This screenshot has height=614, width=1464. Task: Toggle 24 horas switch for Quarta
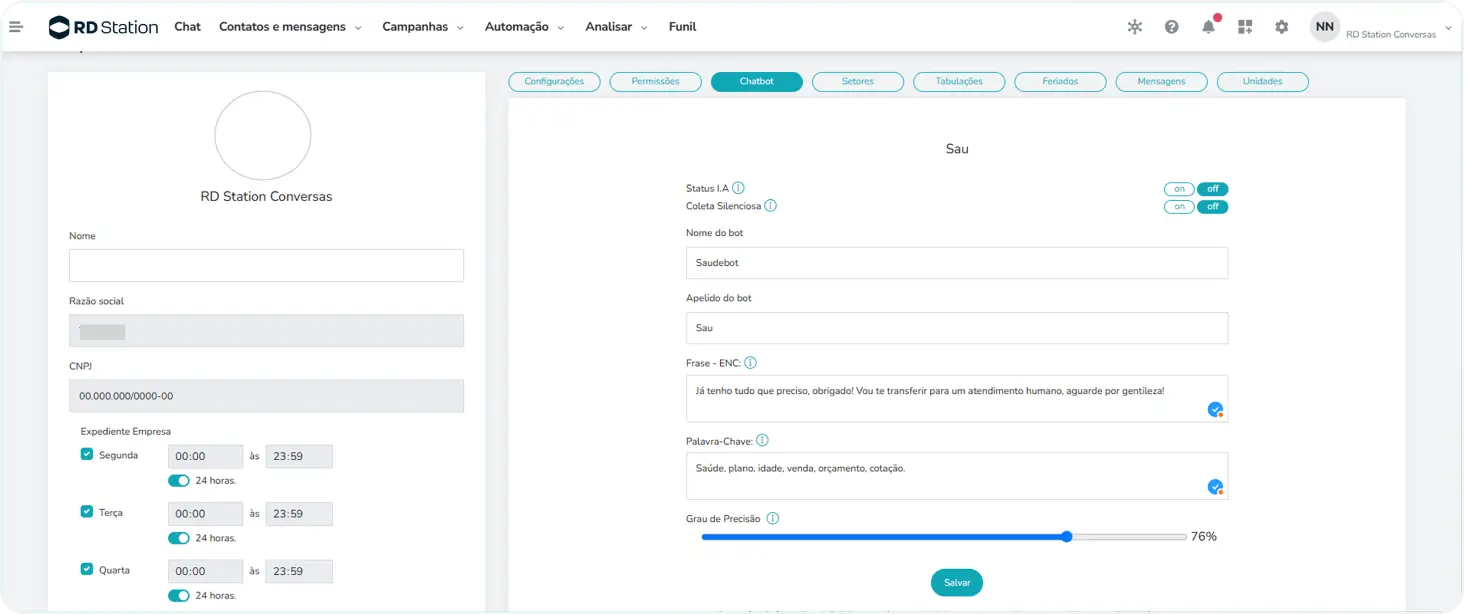179,596
